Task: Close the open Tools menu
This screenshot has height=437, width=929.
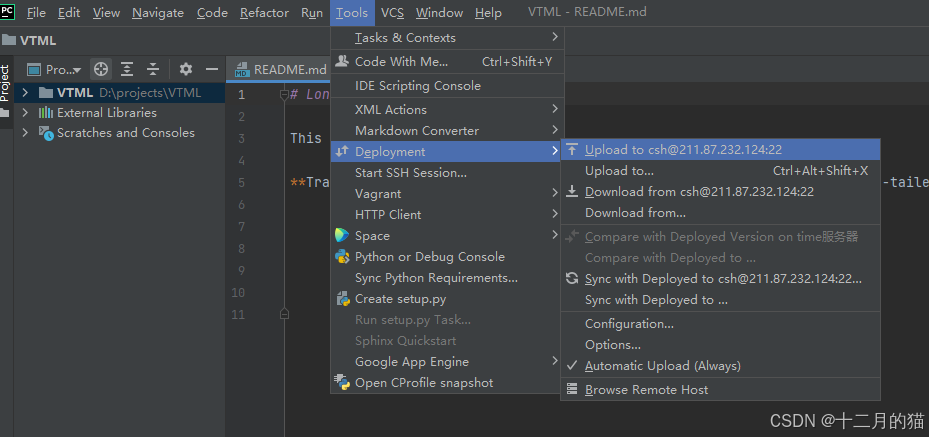Action: coord(352,12)
